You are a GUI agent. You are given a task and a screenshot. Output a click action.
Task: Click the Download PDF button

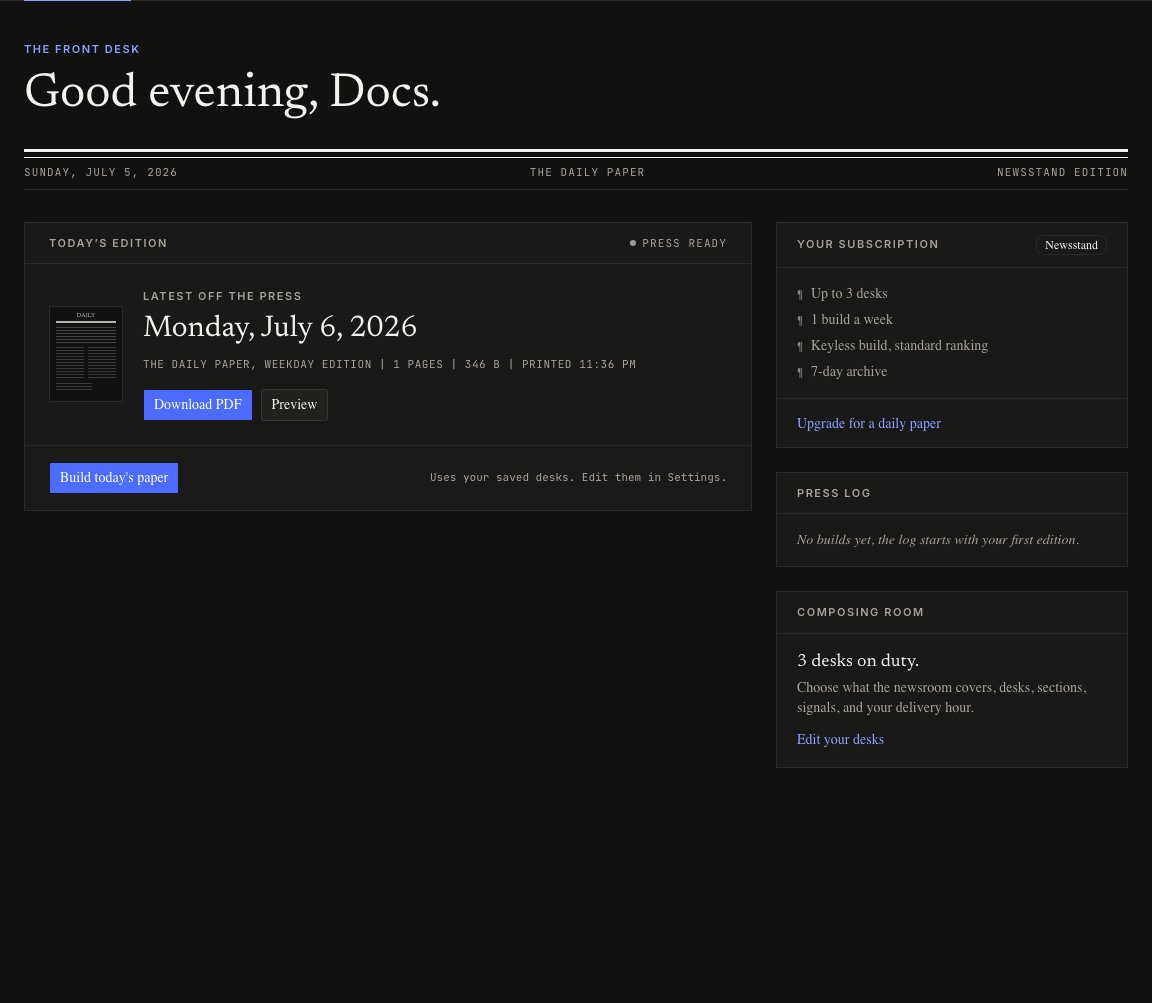pyautogui.click(x=198, y=405)
